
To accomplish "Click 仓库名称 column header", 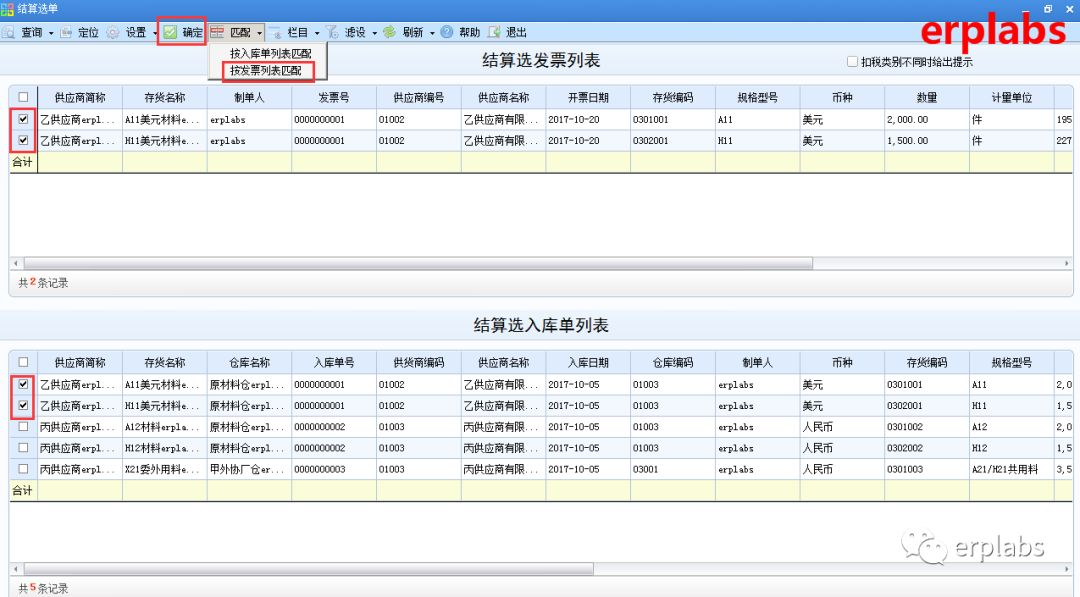I will [249, 362].
